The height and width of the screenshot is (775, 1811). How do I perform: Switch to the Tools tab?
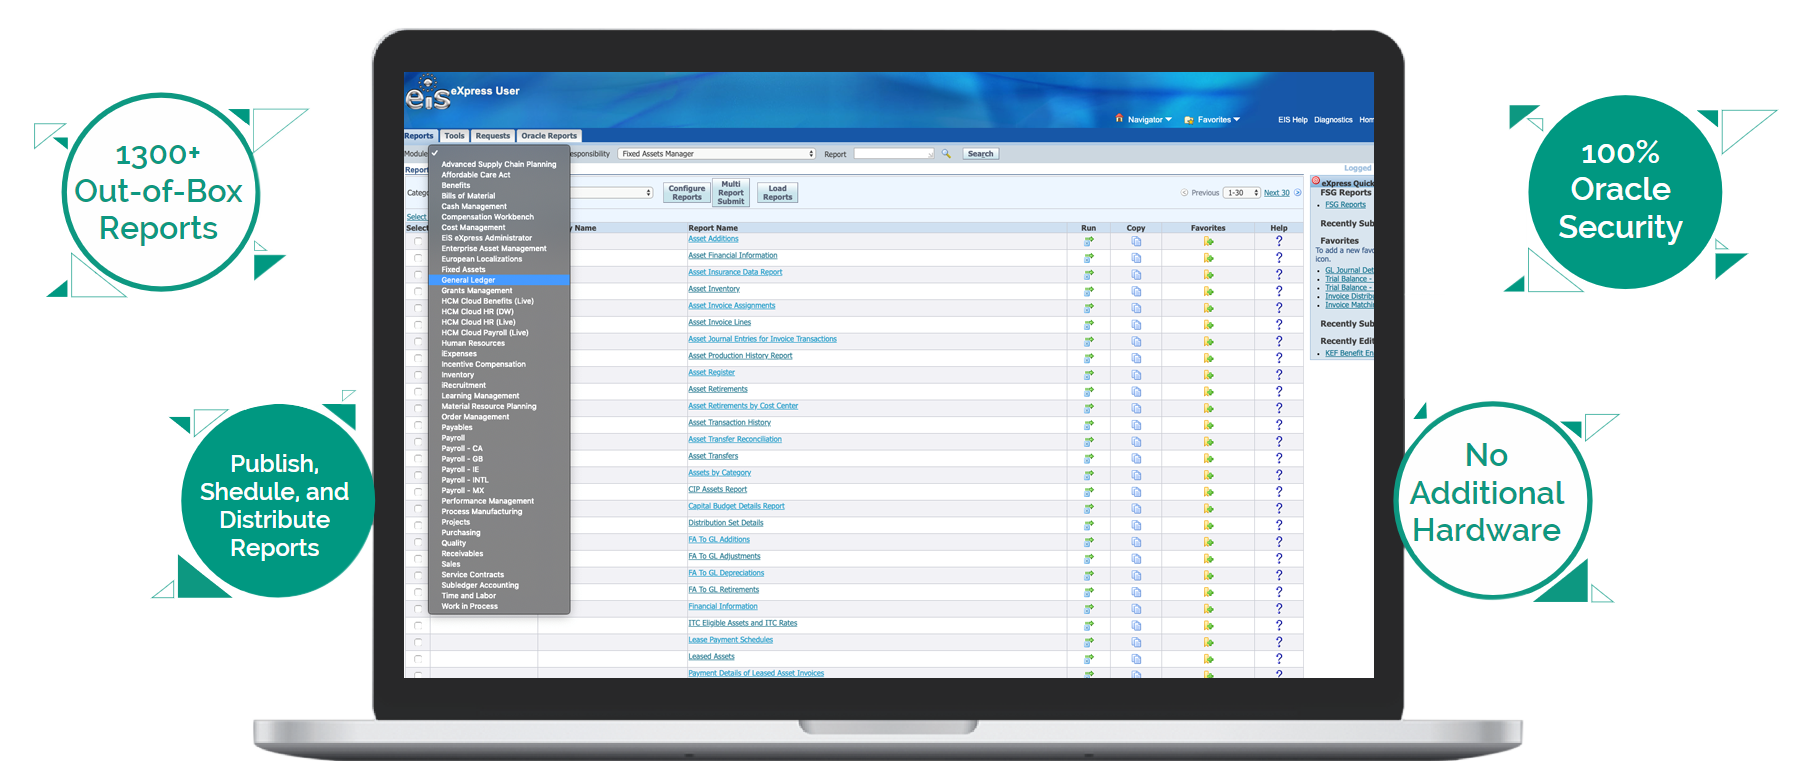(454, 136)
